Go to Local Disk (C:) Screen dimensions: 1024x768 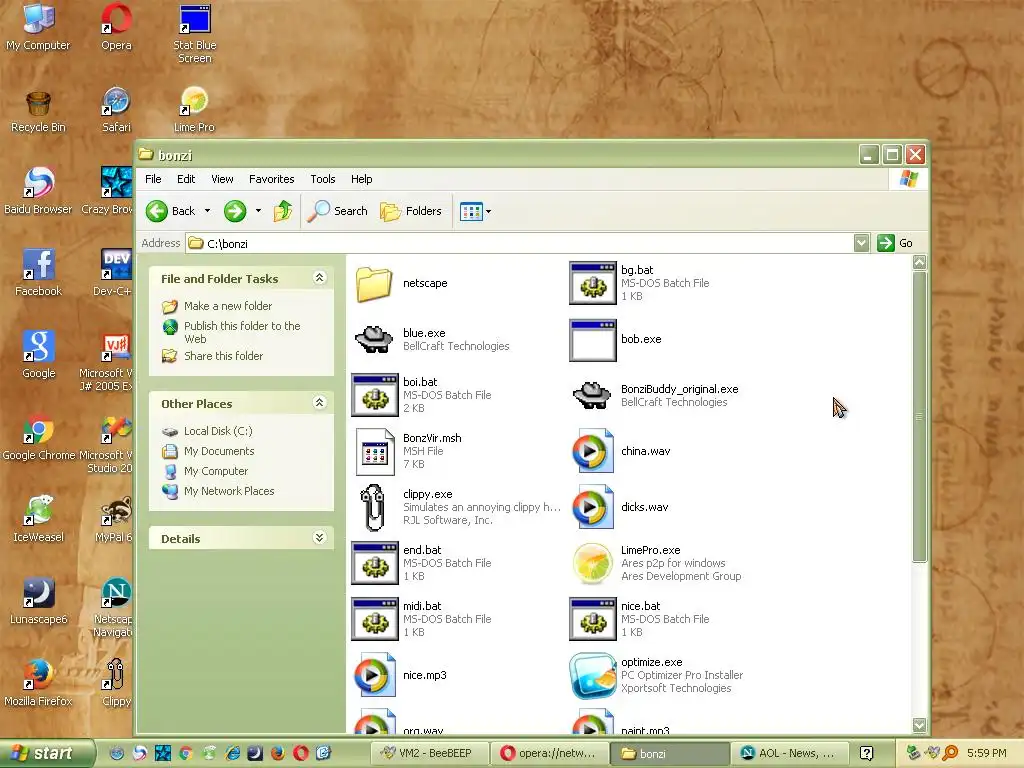(x=218, y=431)
